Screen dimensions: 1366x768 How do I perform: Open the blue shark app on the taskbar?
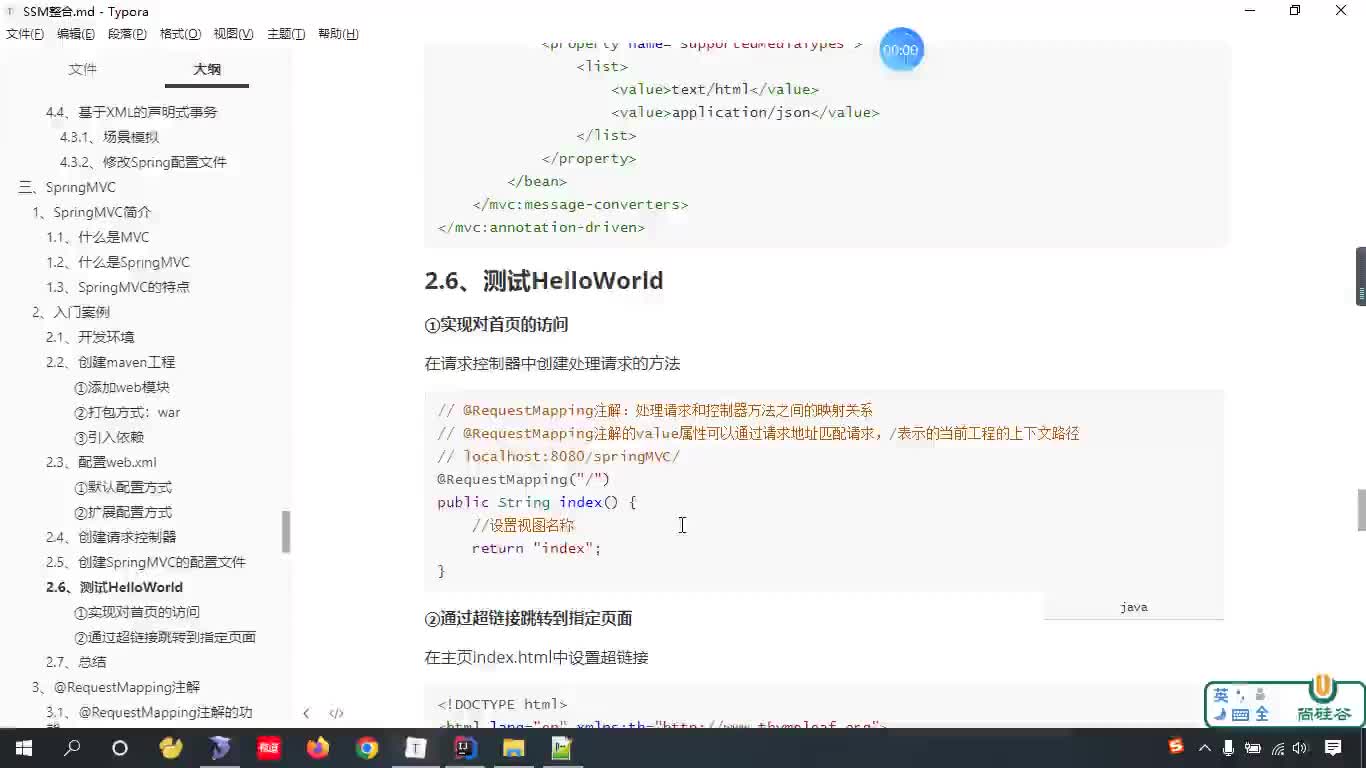click(x=220, y=748)
